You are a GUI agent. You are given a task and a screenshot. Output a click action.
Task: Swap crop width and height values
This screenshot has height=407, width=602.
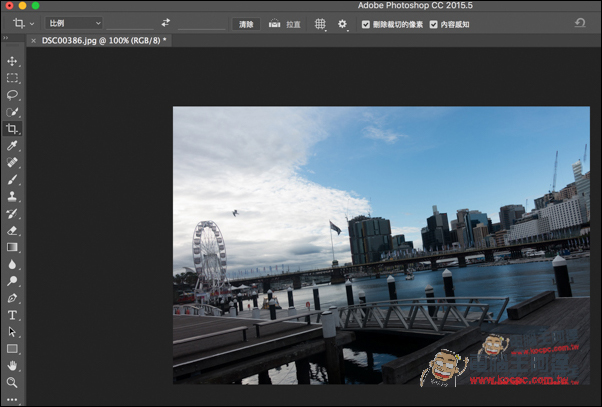coord(165,23)
